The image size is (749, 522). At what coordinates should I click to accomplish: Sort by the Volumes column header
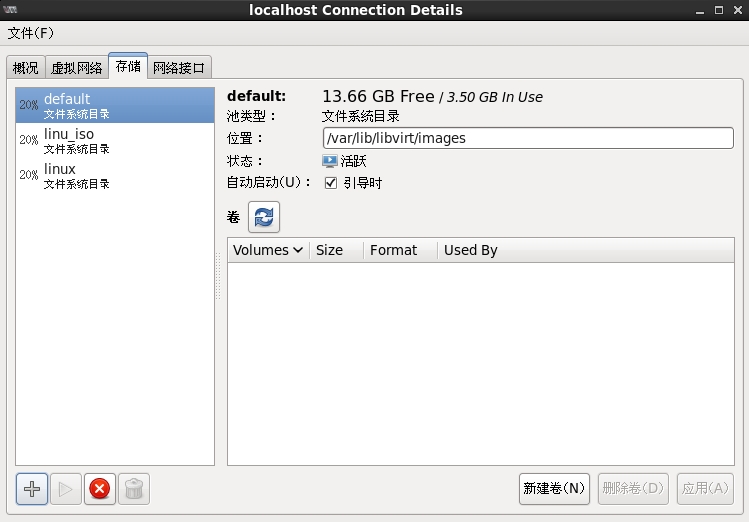[268, 250]
